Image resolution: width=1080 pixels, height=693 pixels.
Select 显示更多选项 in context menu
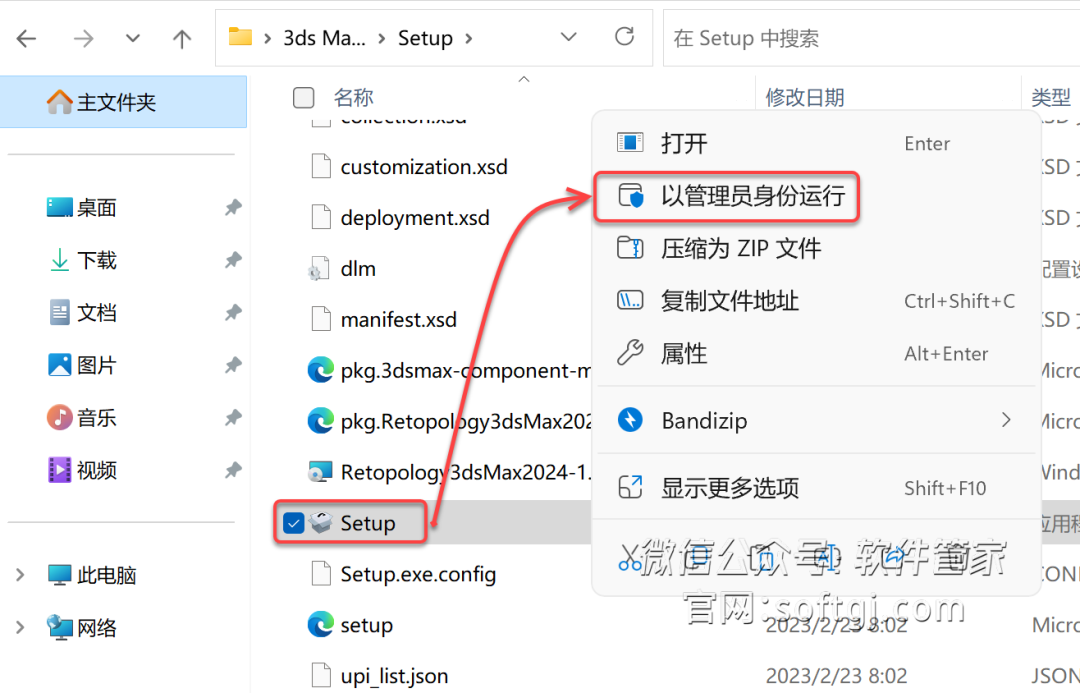[x=729, y=488]
